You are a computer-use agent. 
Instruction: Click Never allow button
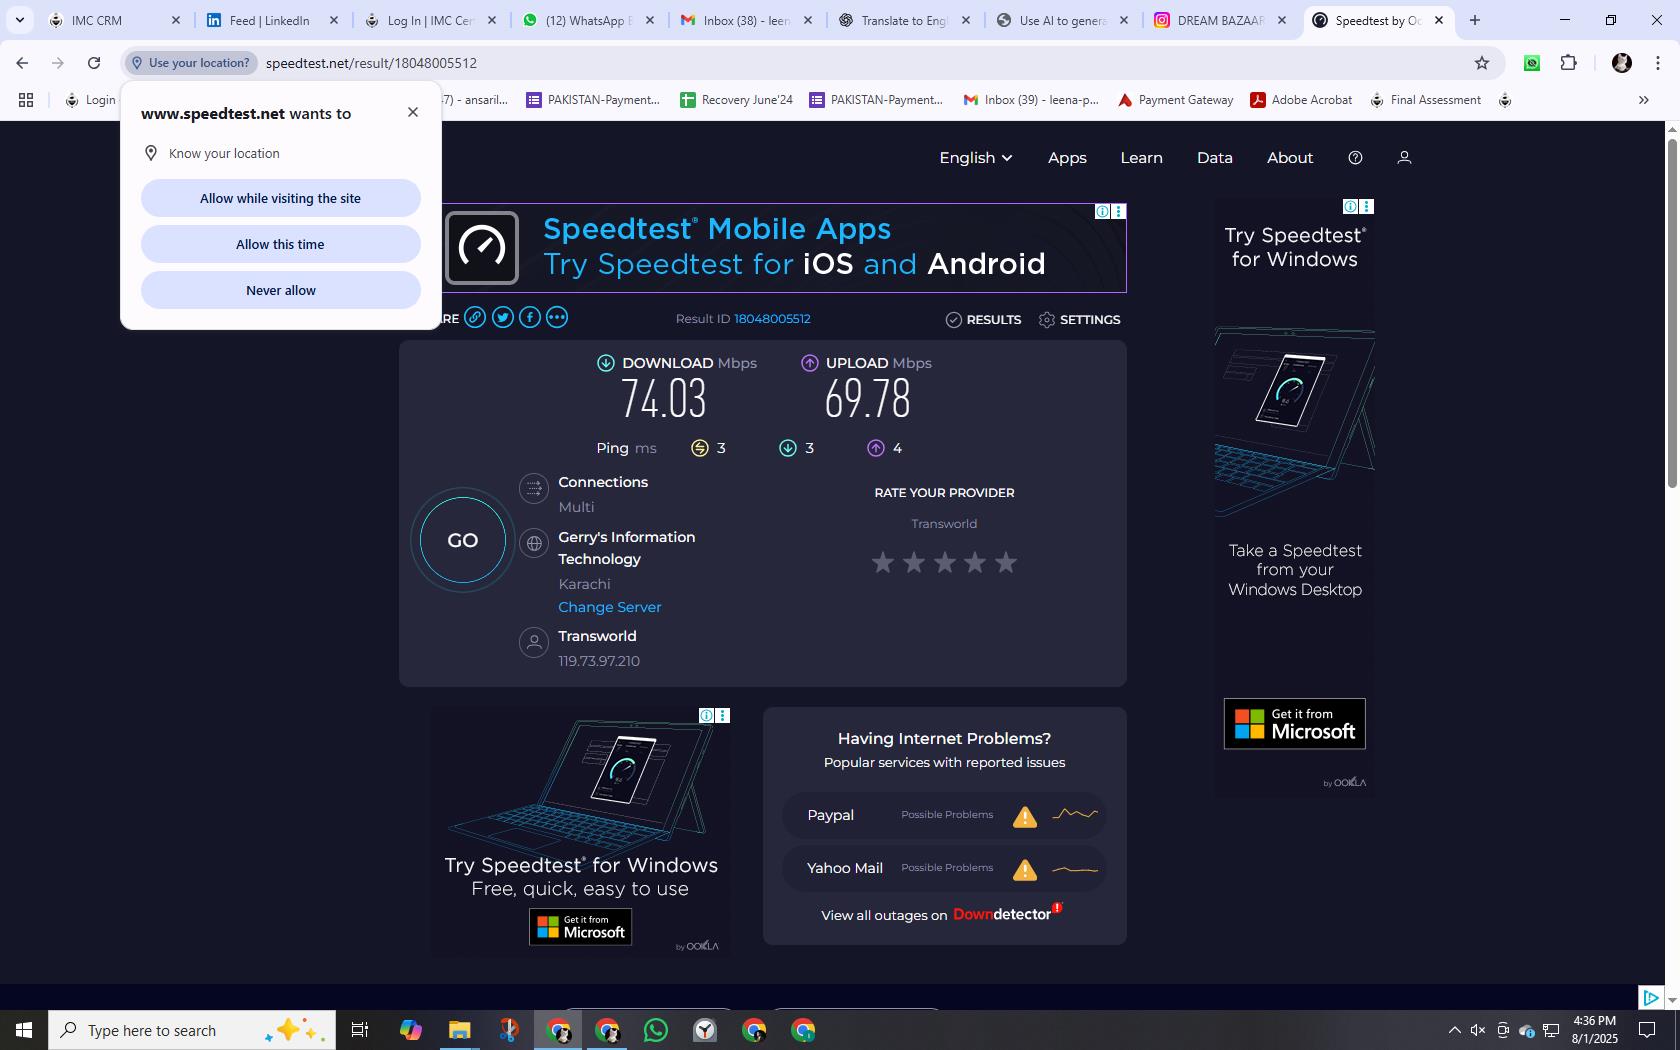click(x=280, y=290)
